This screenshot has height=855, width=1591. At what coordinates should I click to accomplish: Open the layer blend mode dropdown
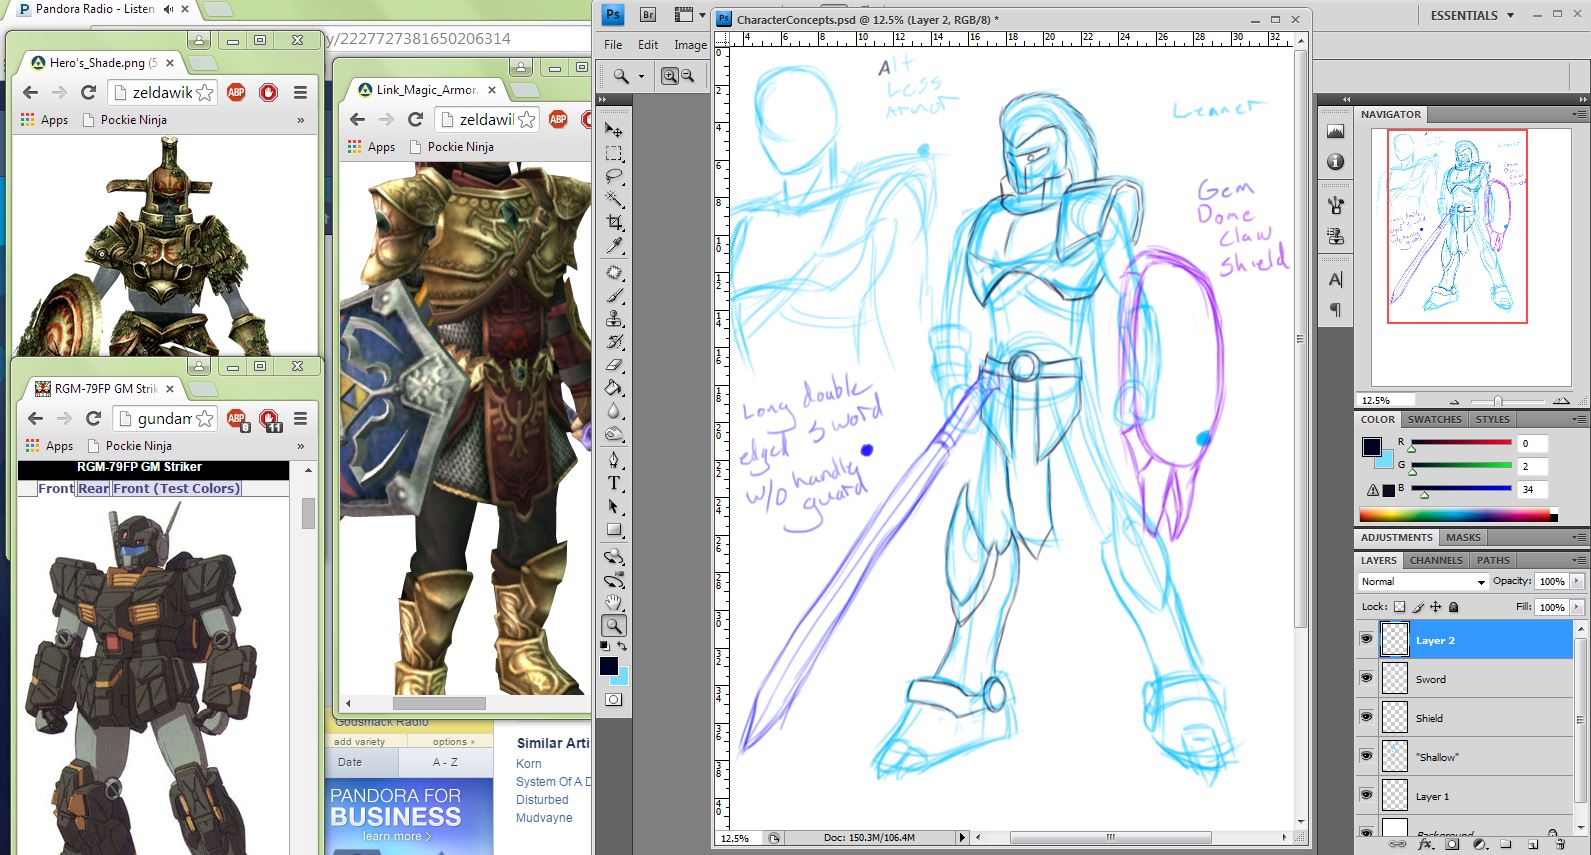point(1424,581)
